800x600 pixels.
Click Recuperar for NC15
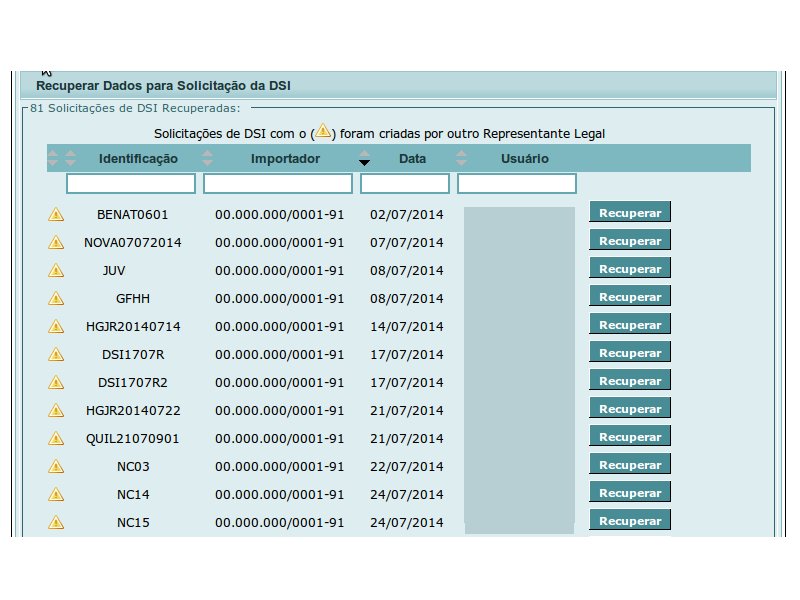pos(630,521)
